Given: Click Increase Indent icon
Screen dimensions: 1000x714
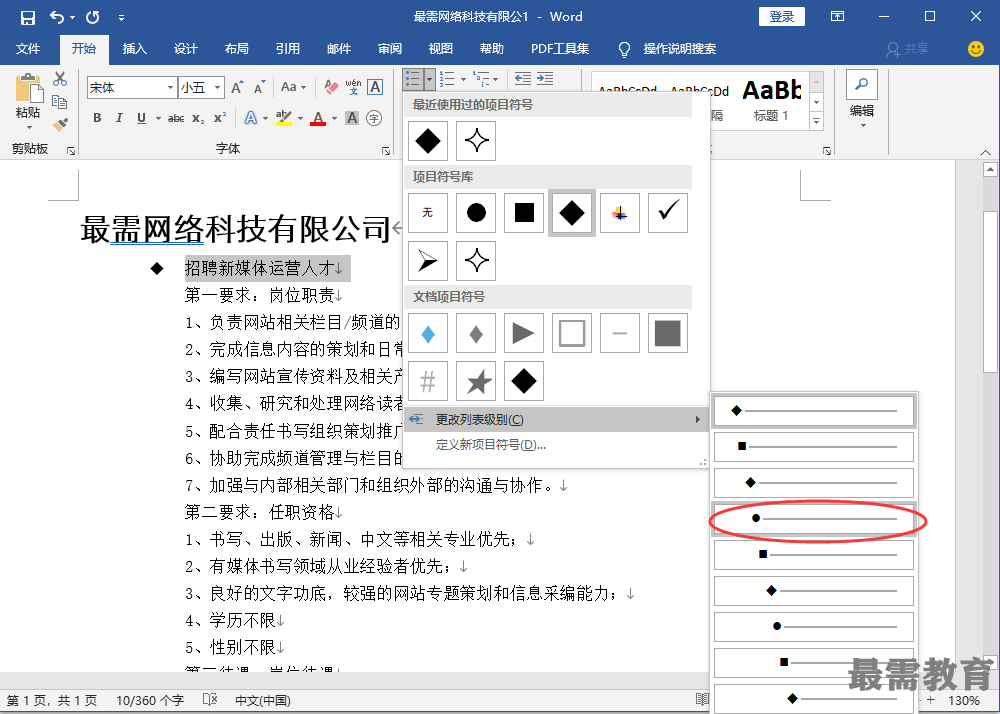Looking at the screenshot, I should pyautogui.click(x=545, y=78).
